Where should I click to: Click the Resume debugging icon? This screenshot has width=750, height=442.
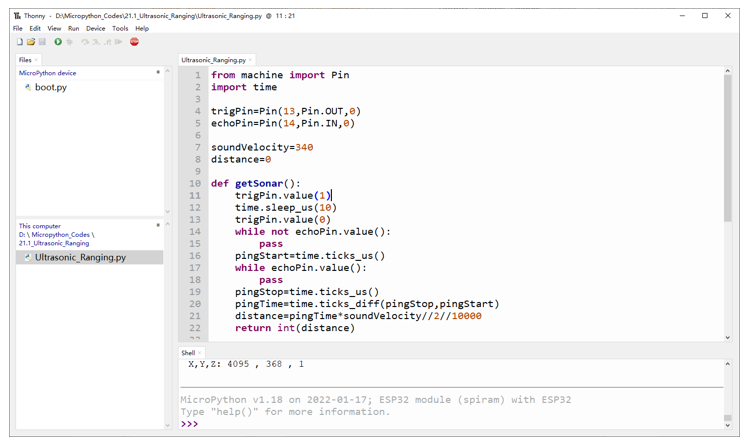[x=119, y=42]
